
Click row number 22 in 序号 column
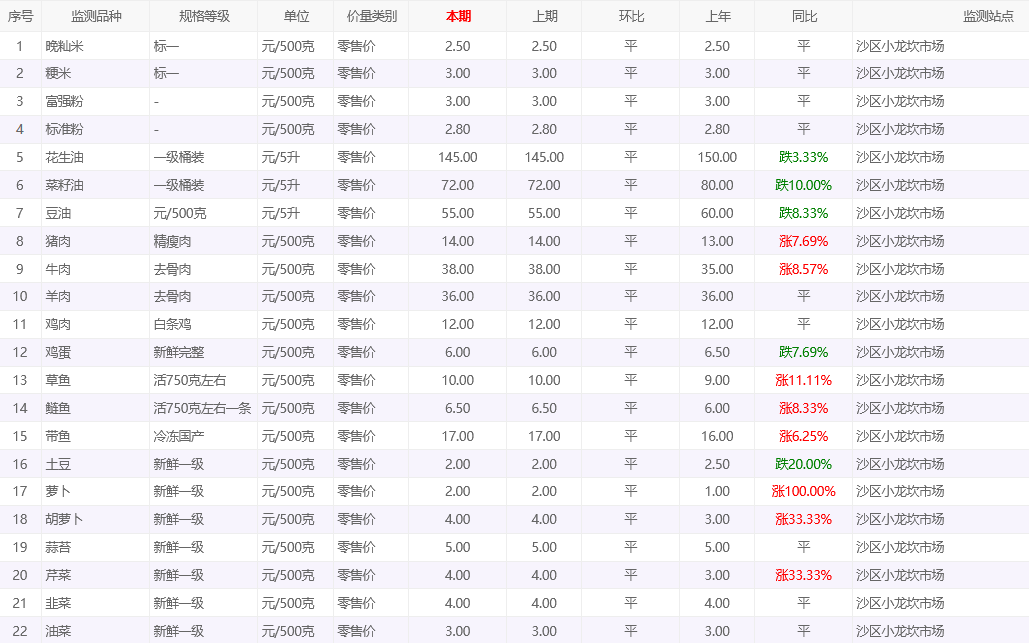point(20,631)
